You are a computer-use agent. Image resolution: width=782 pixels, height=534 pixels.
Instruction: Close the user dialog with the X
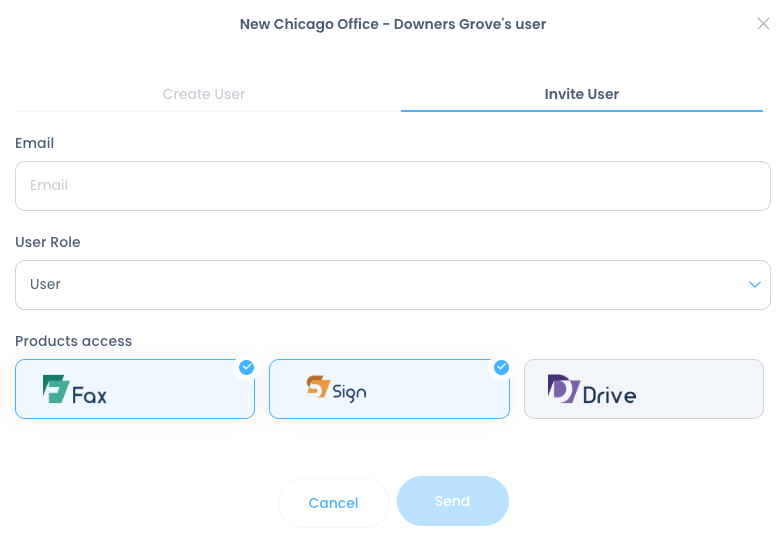coord(763,24)
